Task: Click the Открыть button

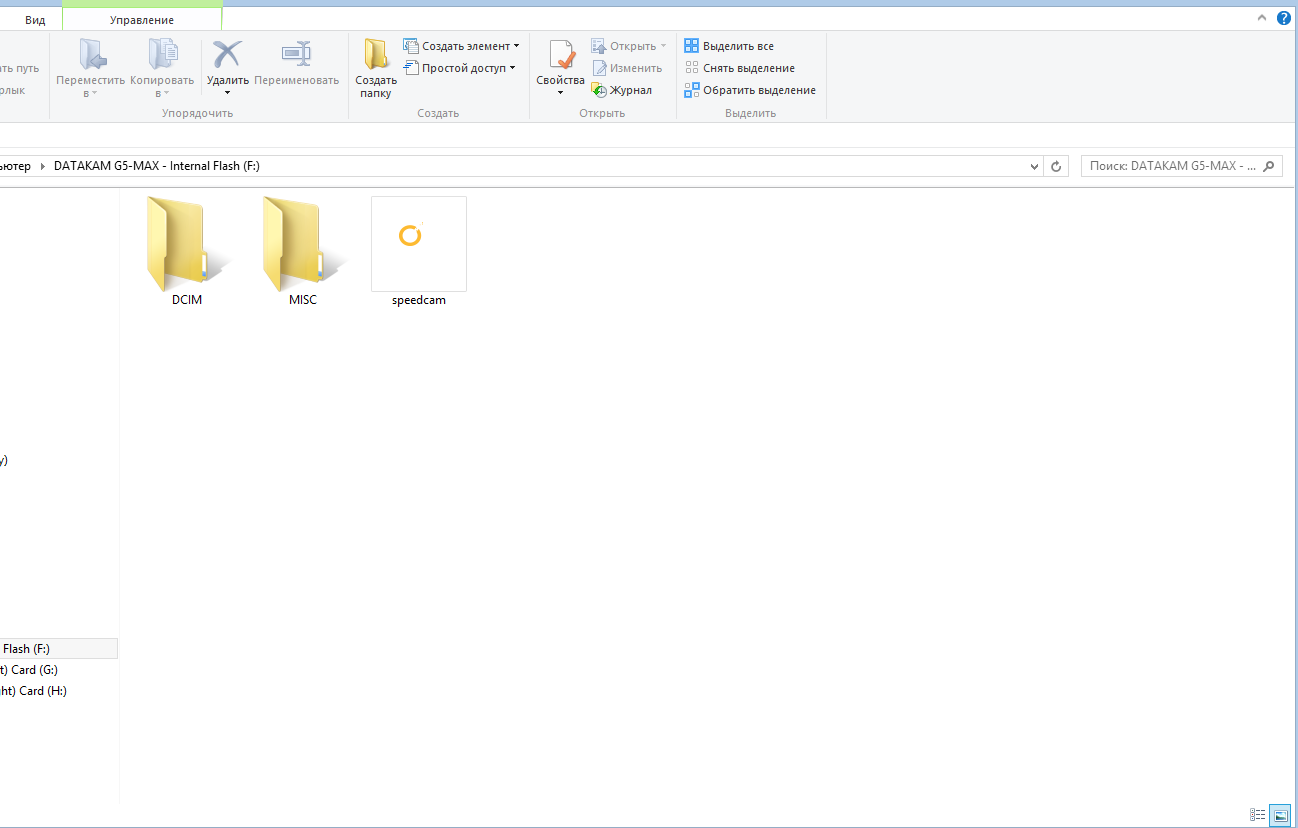Action: tap(623, 46)
